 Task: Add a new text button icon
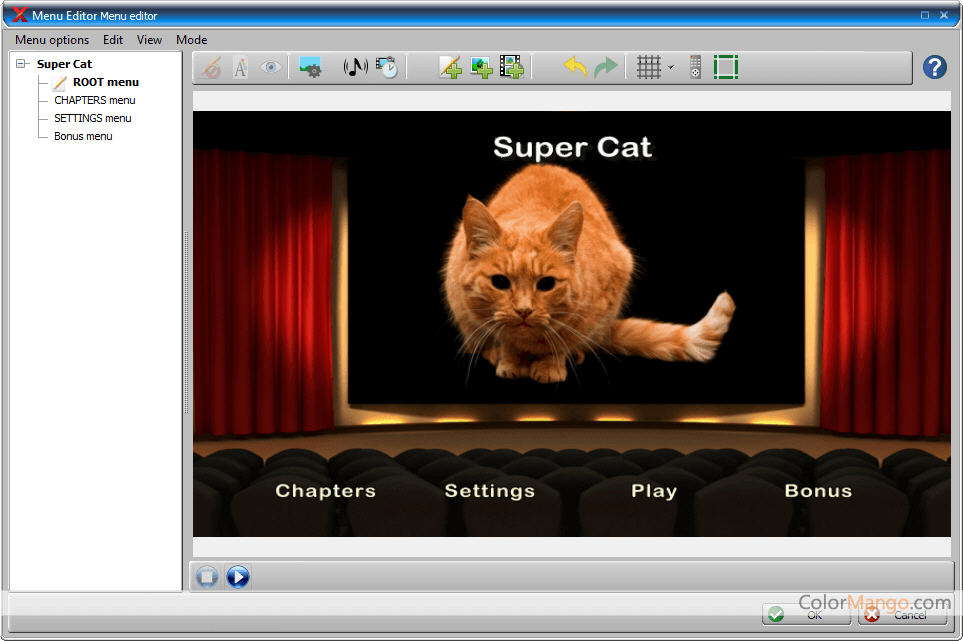tap(450, 68)
